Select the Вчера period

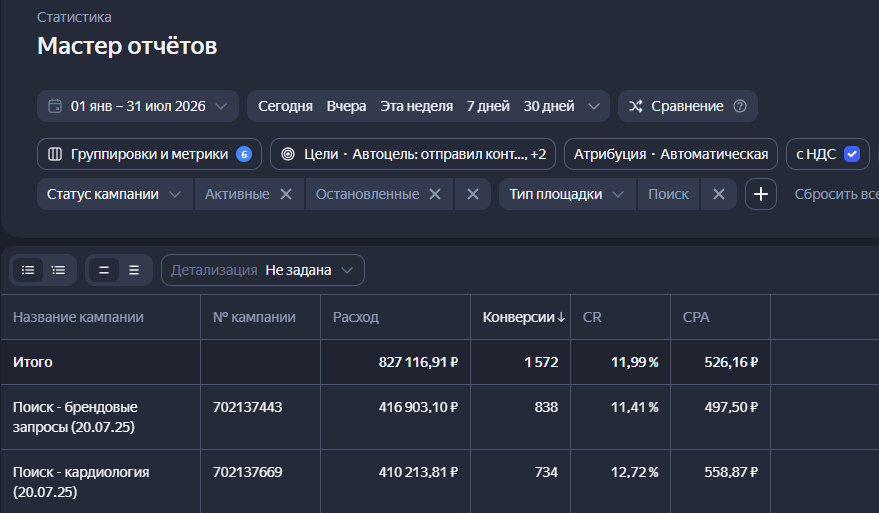pos(346,106)
